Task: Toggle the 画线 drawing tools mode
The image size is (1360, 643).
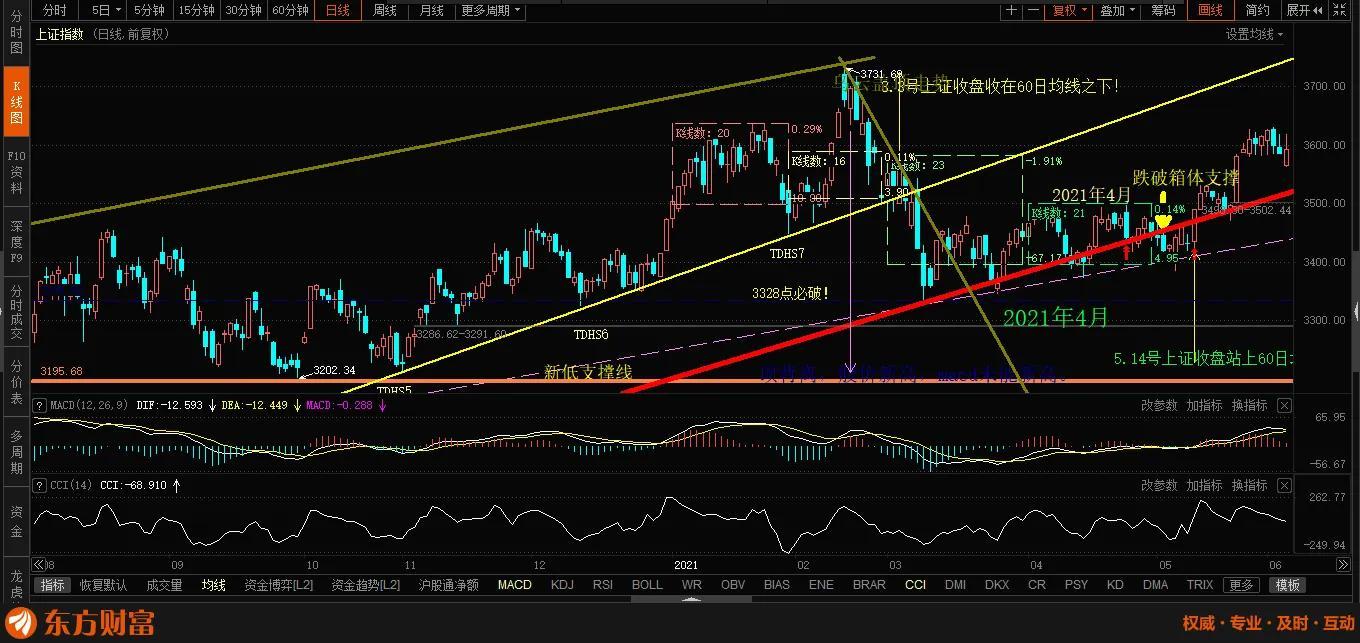Action: pos(1210,10)
